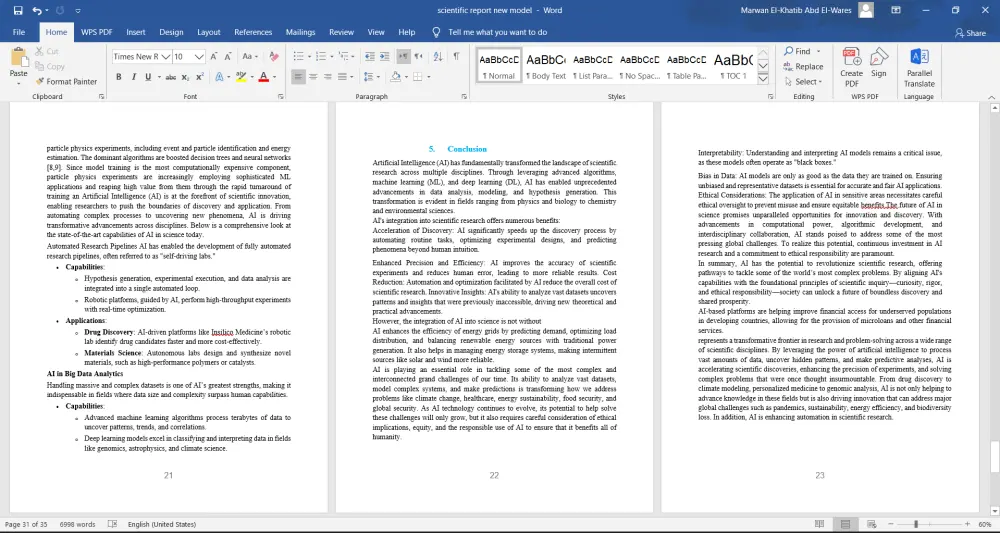Increase font size with Grow Font icon
The height and width of the screenshot is (533, 1000).
(214, 57)
